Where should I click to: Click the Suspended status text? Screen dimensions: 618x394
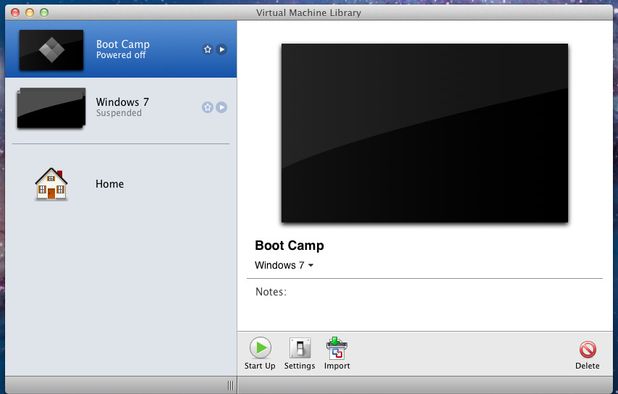[119, 113]
